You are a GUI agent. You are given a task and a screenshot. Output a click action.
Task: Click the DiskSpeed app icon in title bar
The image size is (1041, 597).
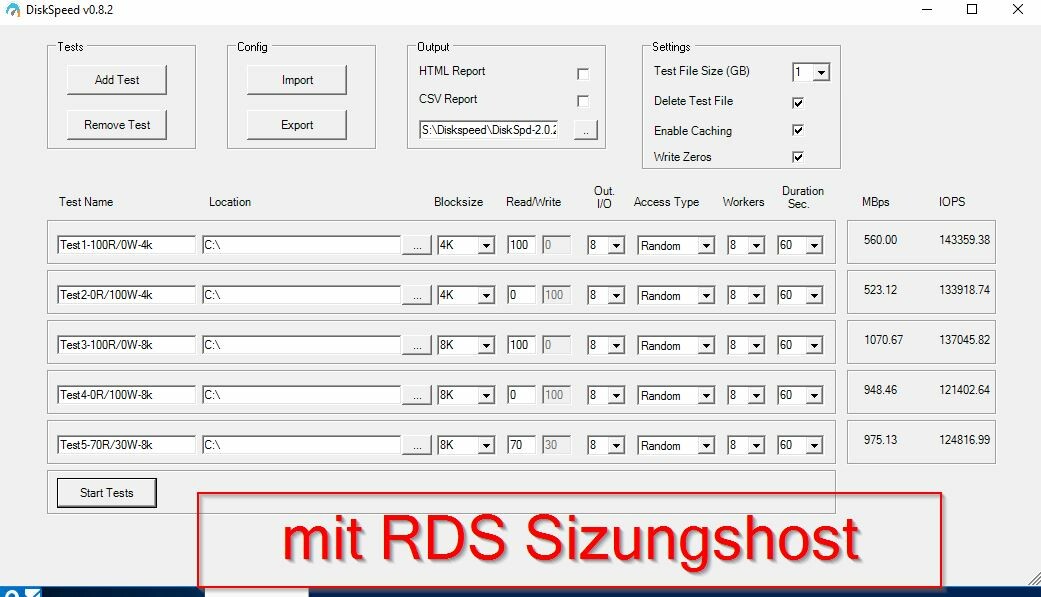click(x=12, y=10)
